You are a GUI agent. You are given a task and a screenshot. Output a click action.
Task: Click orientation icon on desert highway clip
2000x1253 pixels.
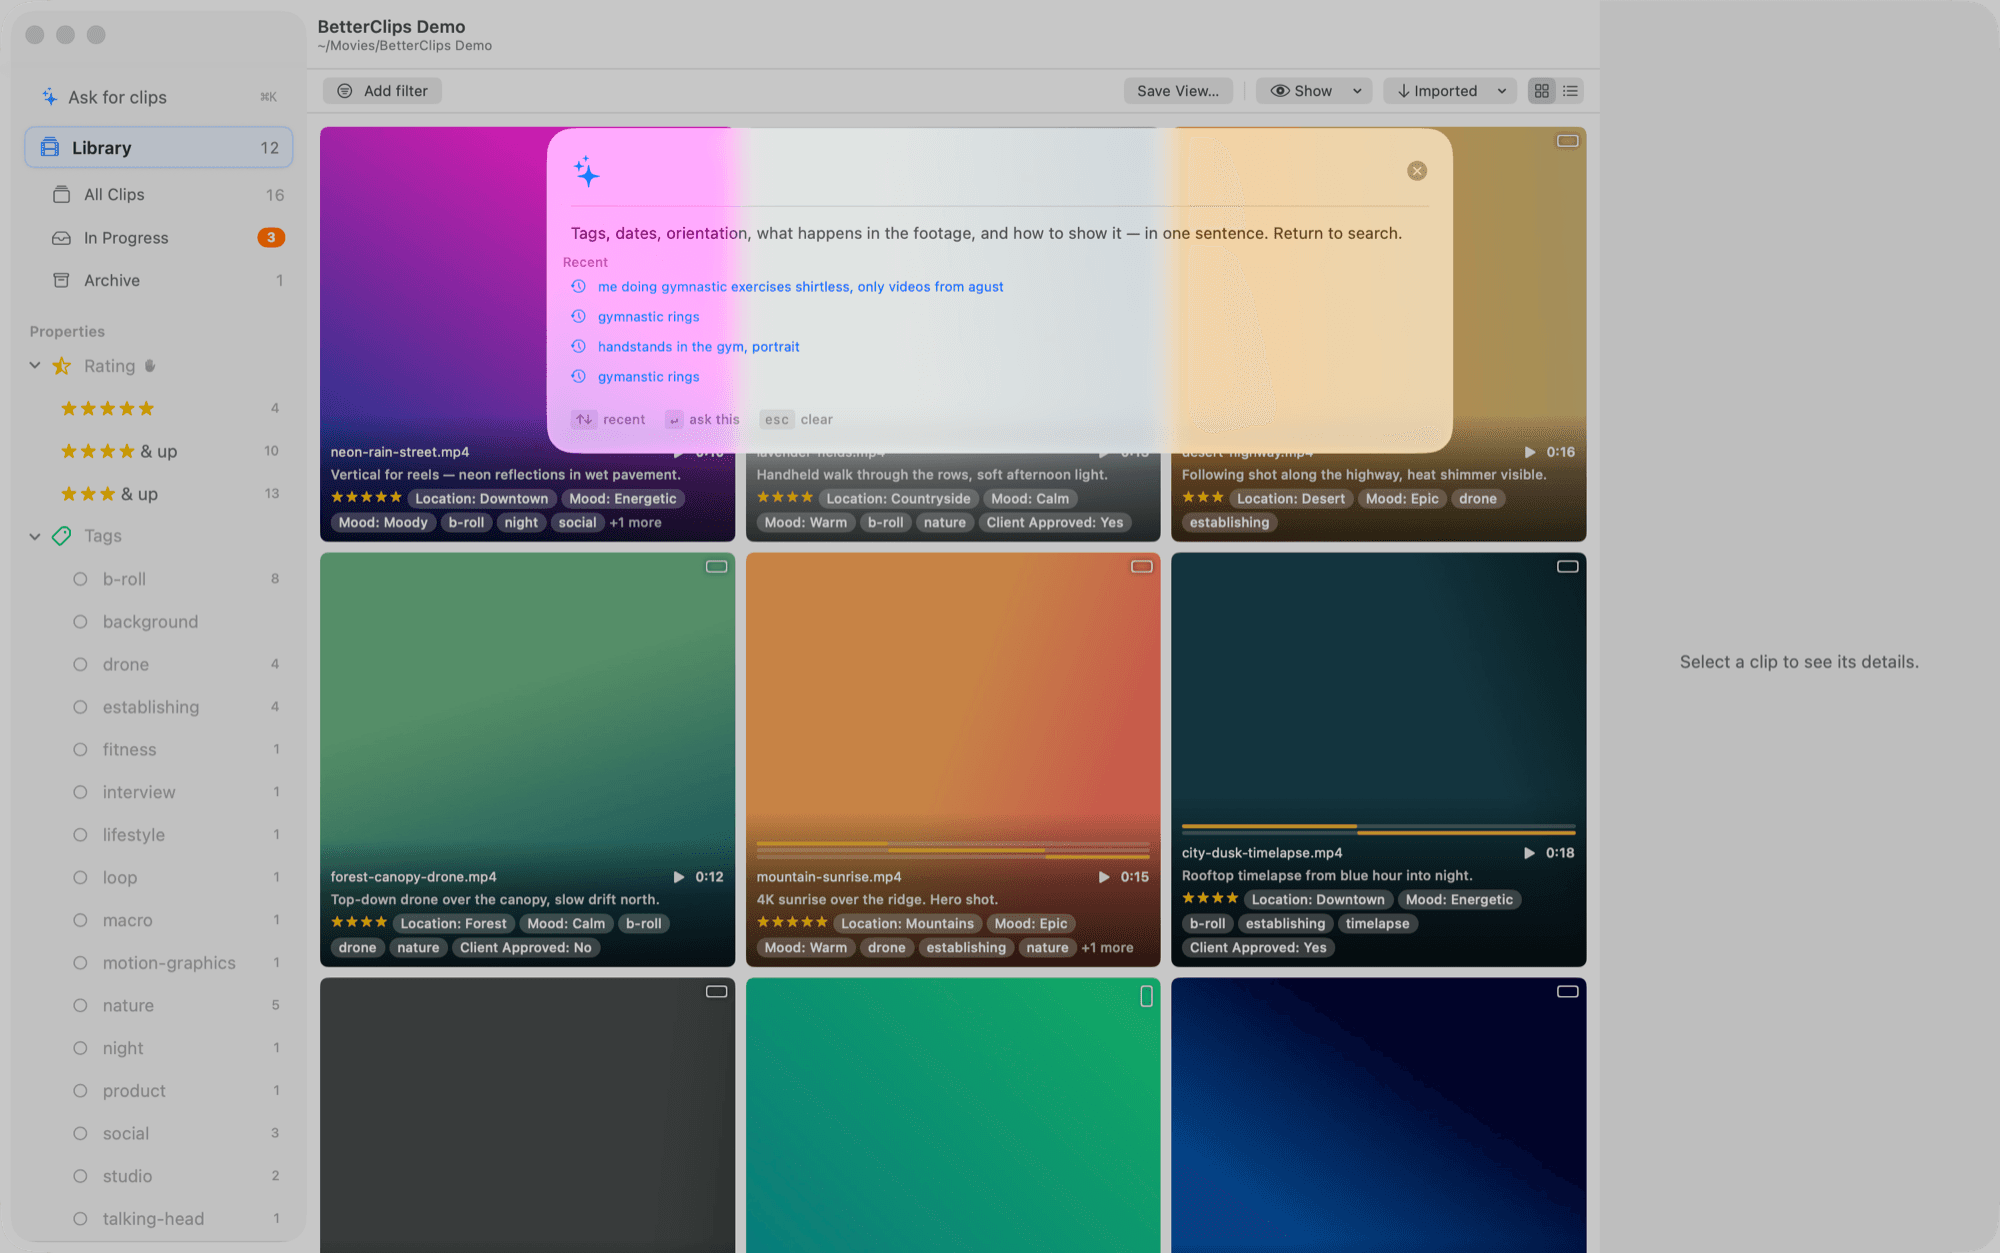pos(1567,141)
